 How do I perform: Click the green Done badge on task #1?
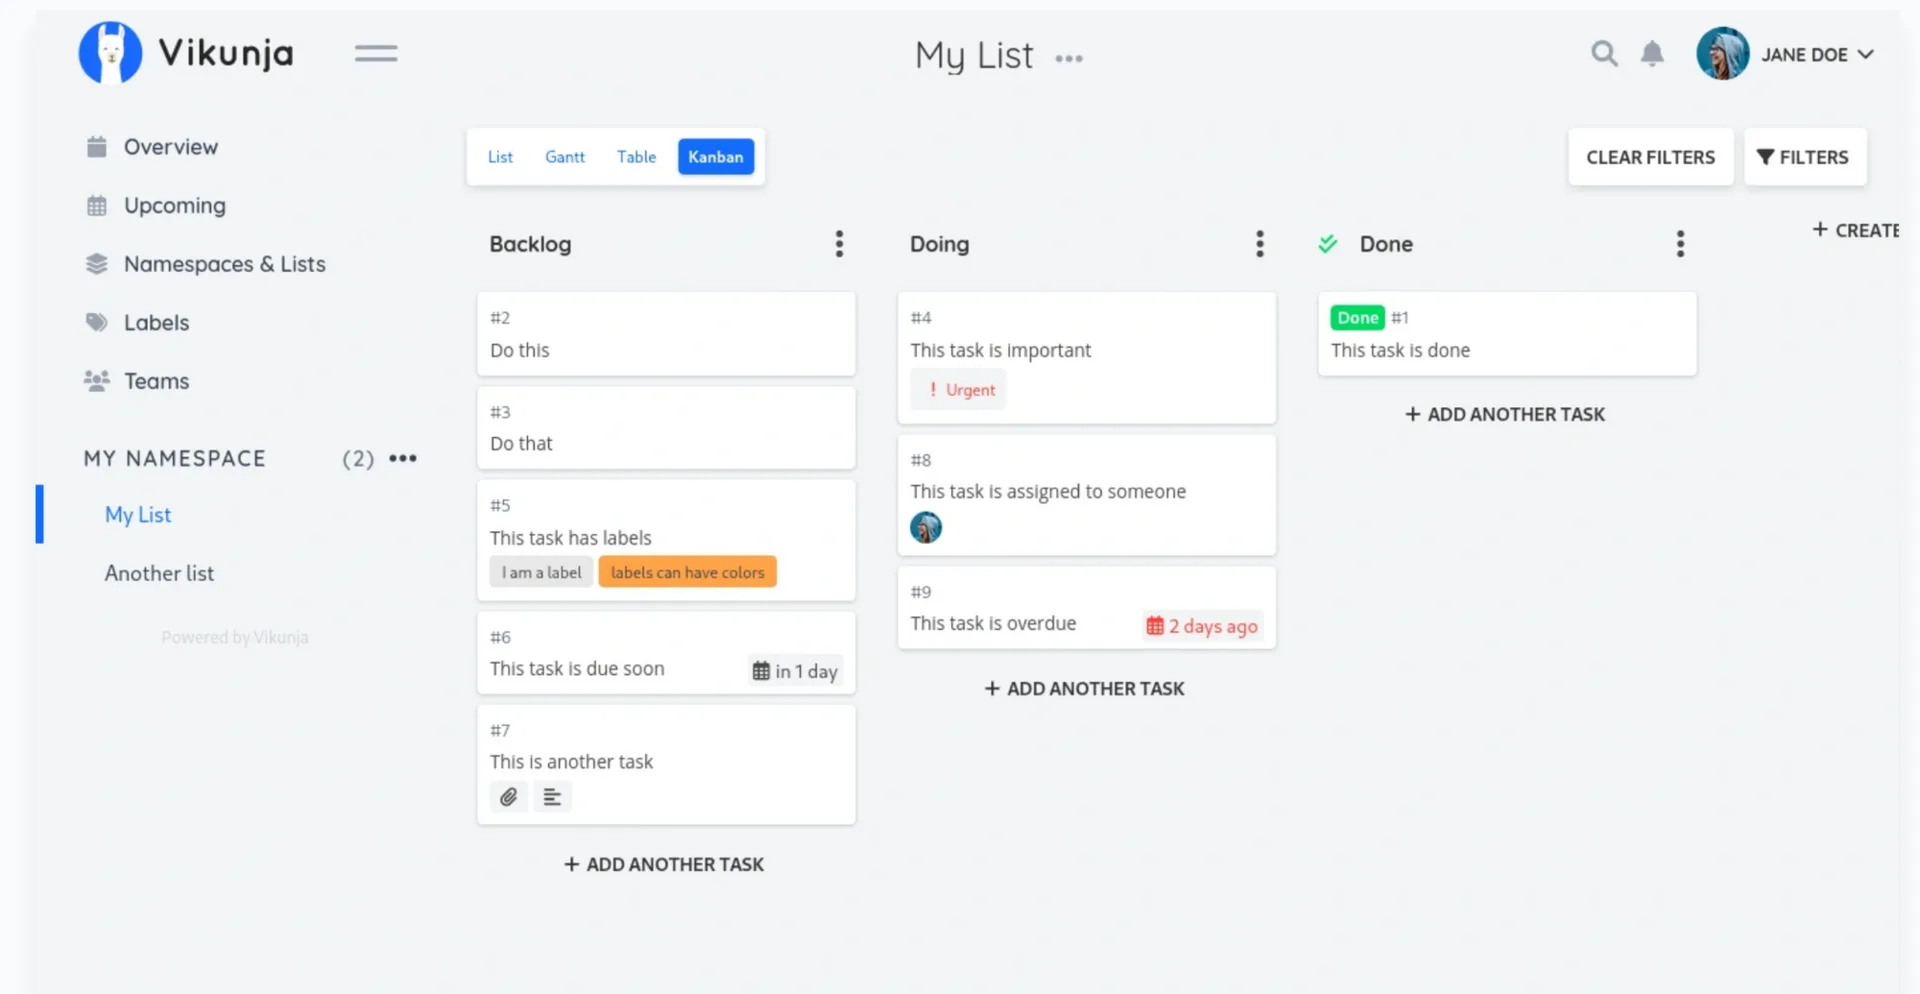pyautogui.click(x=1356, y=317)
